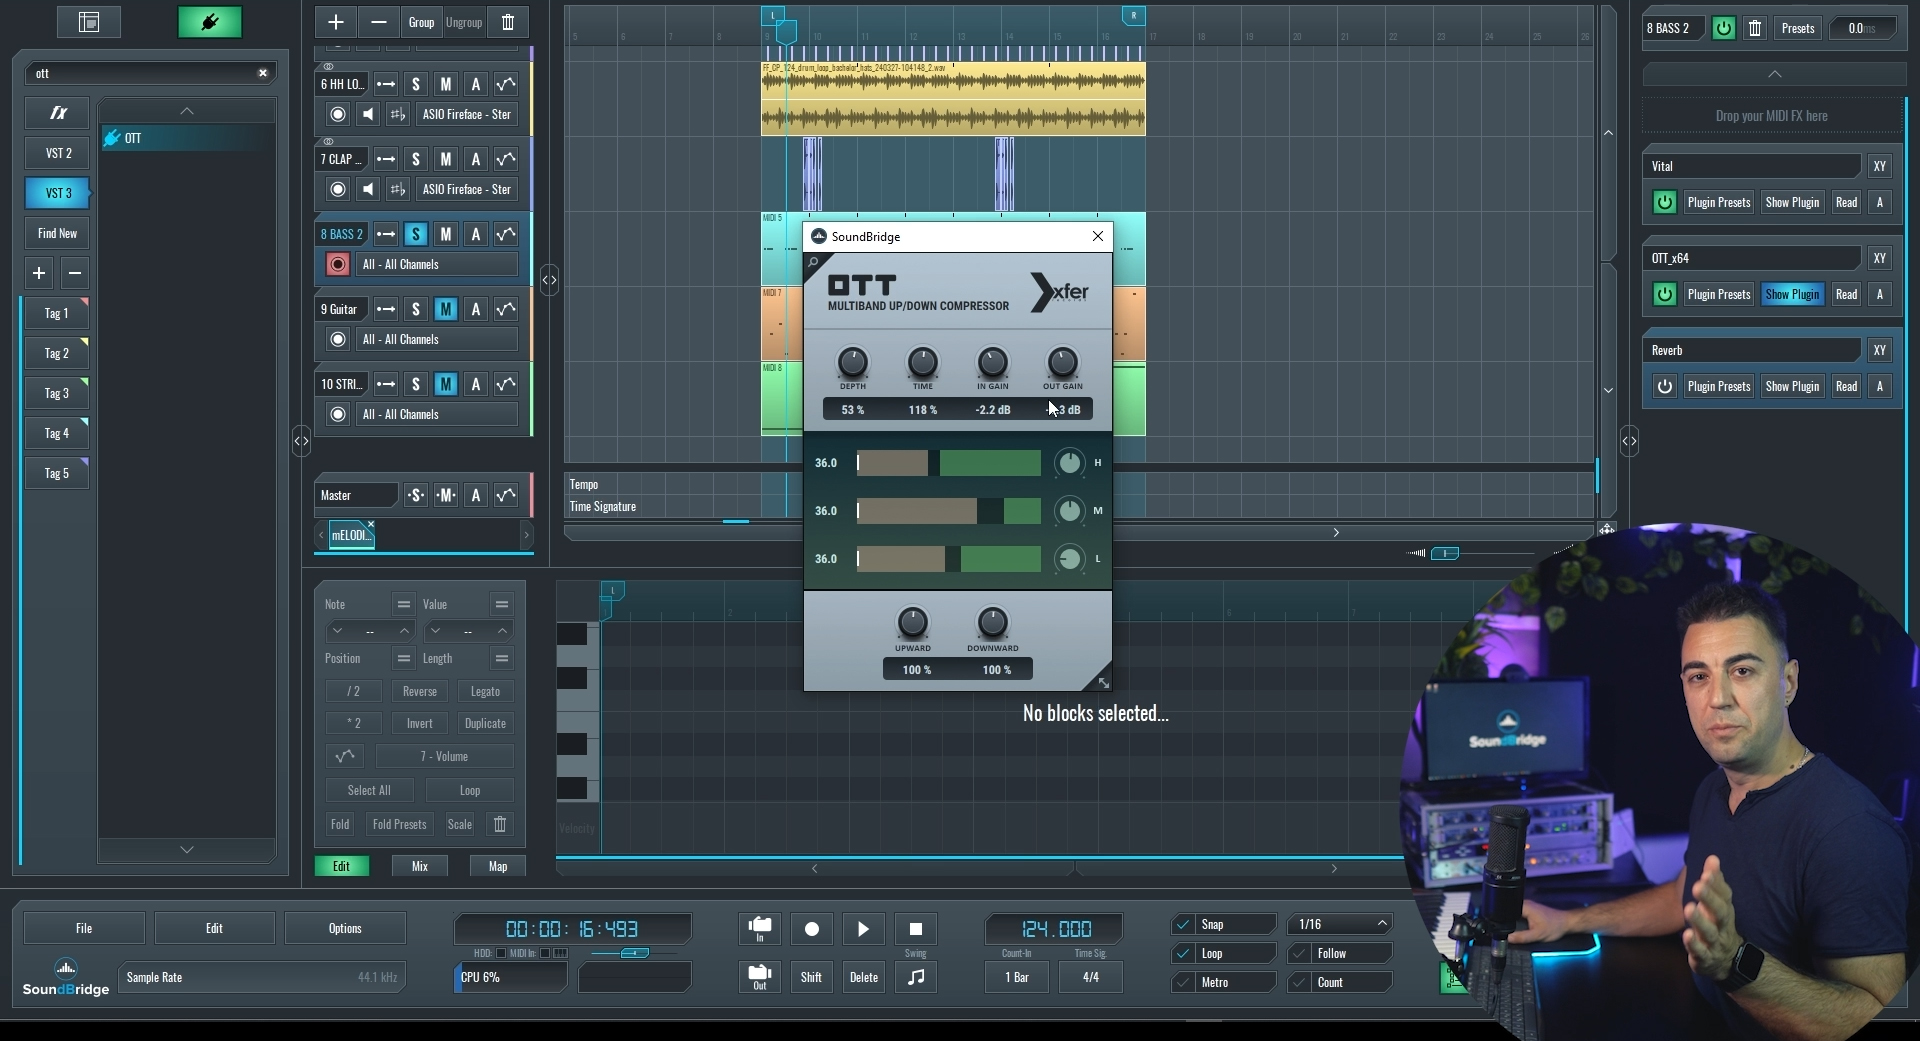Toggle the Loop checkbox

coord(1183,953)
